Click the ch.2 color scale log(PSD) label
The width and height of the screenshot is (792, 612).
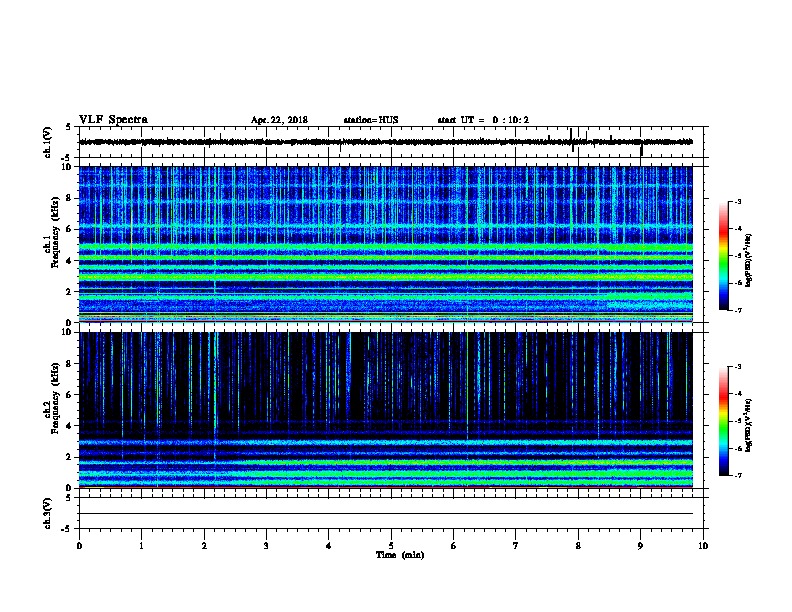pos(749,425)
